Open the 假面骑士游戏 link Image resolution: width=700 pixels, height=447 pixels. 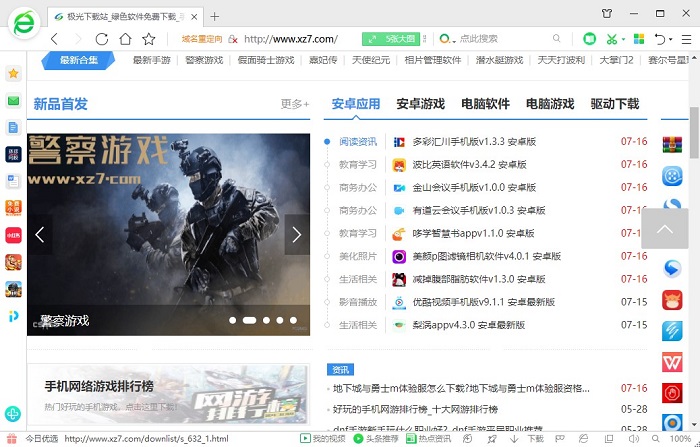266,60
